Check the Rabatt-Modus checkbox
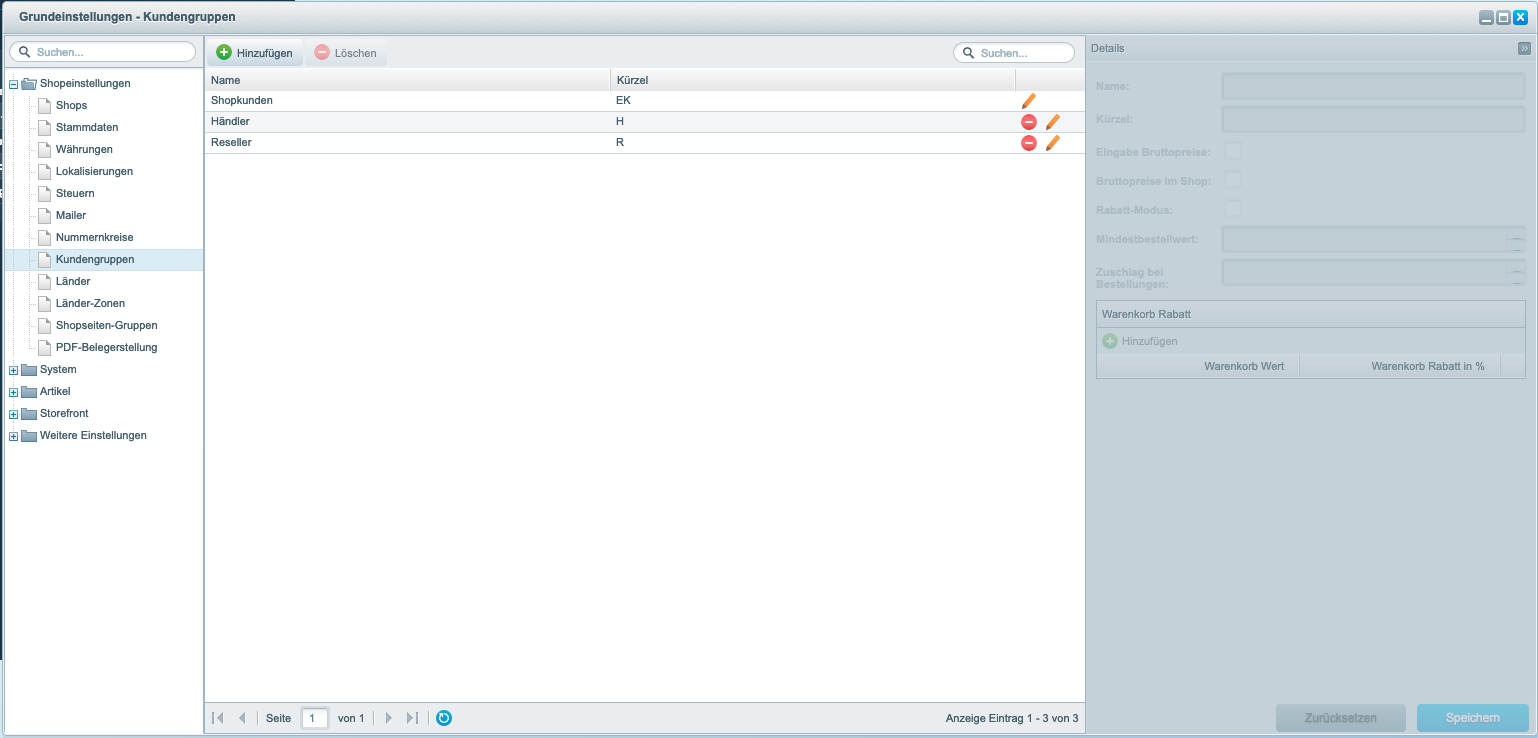1538x738 pixels. coord(1233,209)
